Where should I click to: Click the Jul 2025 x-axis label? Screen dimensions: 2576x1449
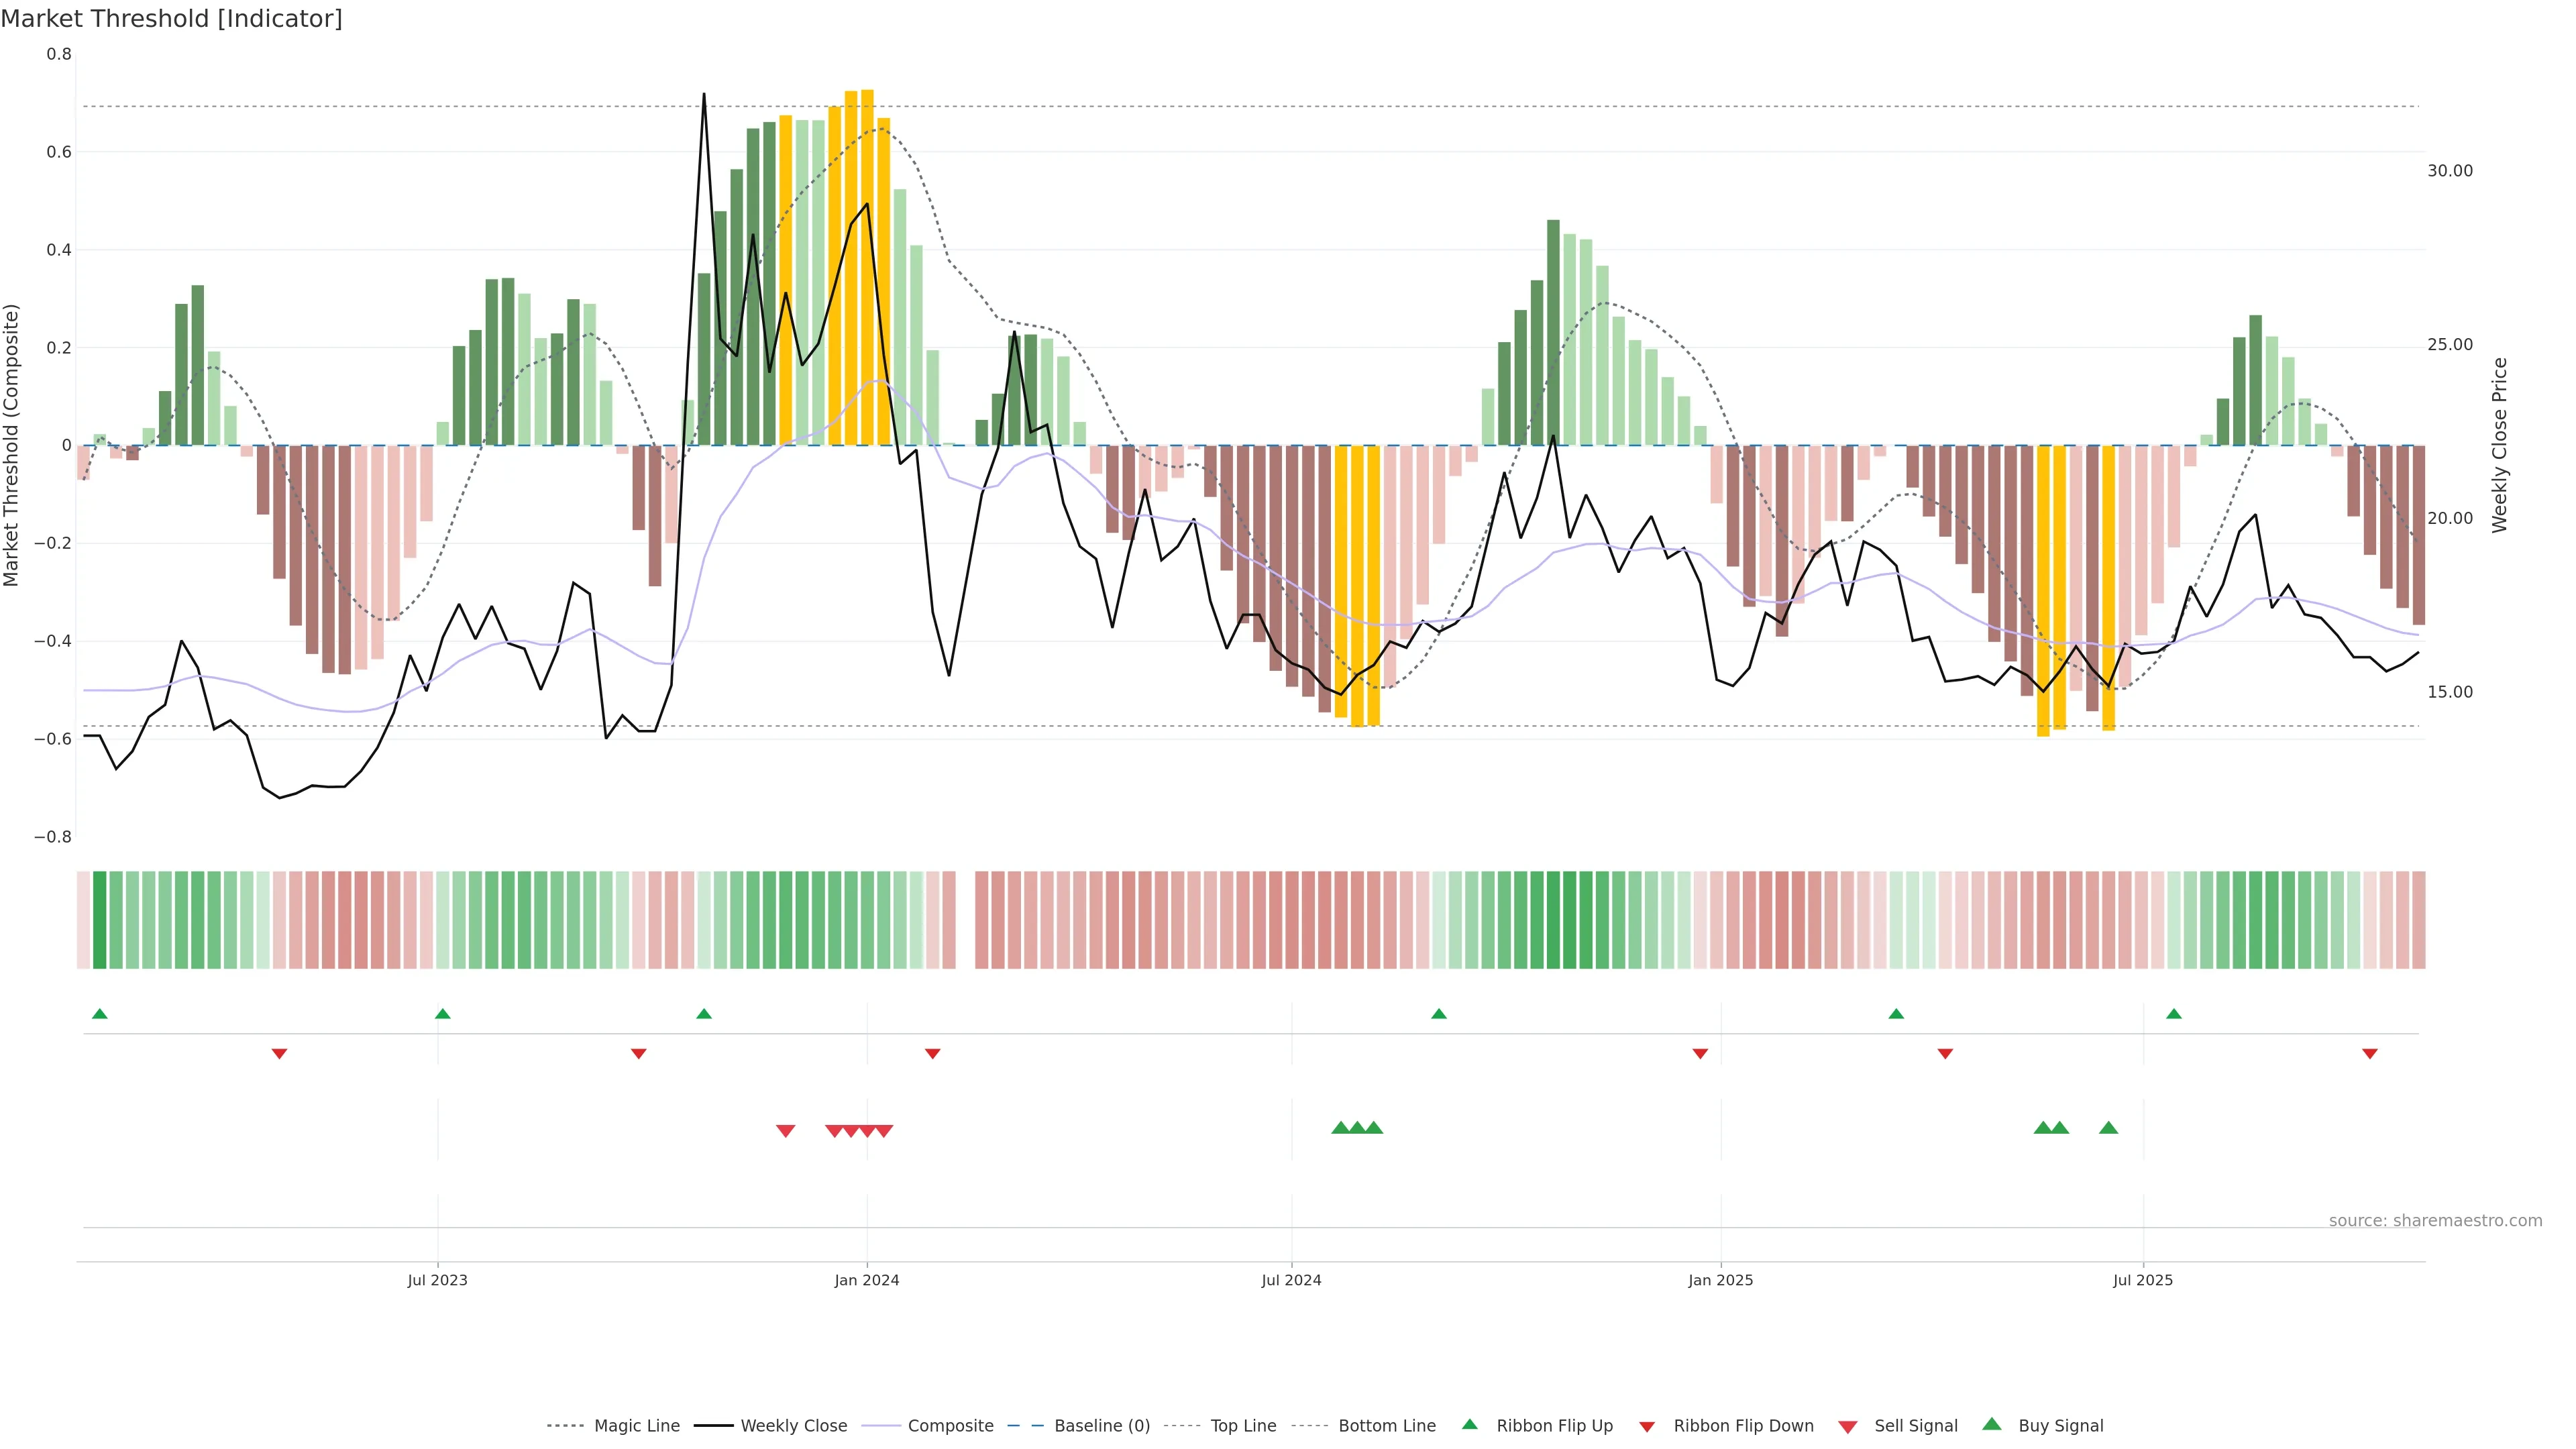2142,1280
